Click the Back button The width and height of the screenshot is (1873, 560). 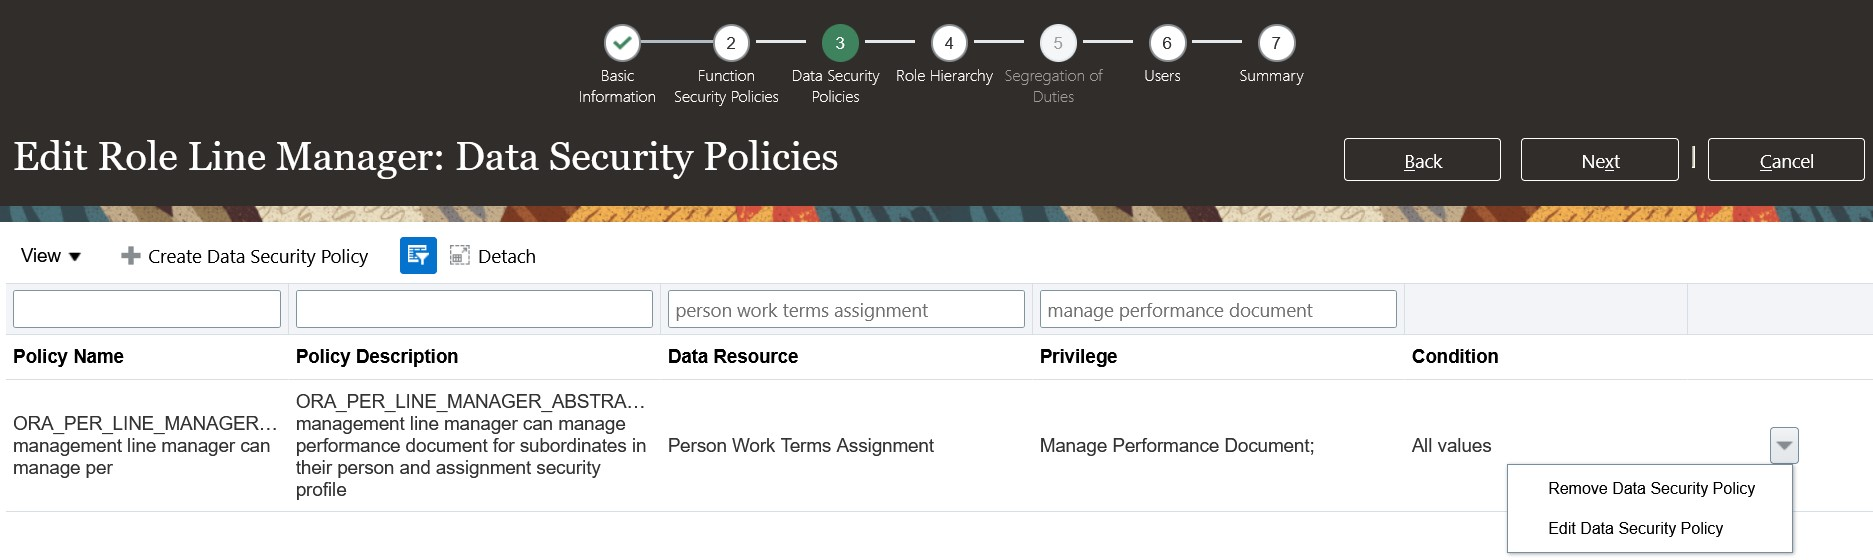tap(1422, 160)
